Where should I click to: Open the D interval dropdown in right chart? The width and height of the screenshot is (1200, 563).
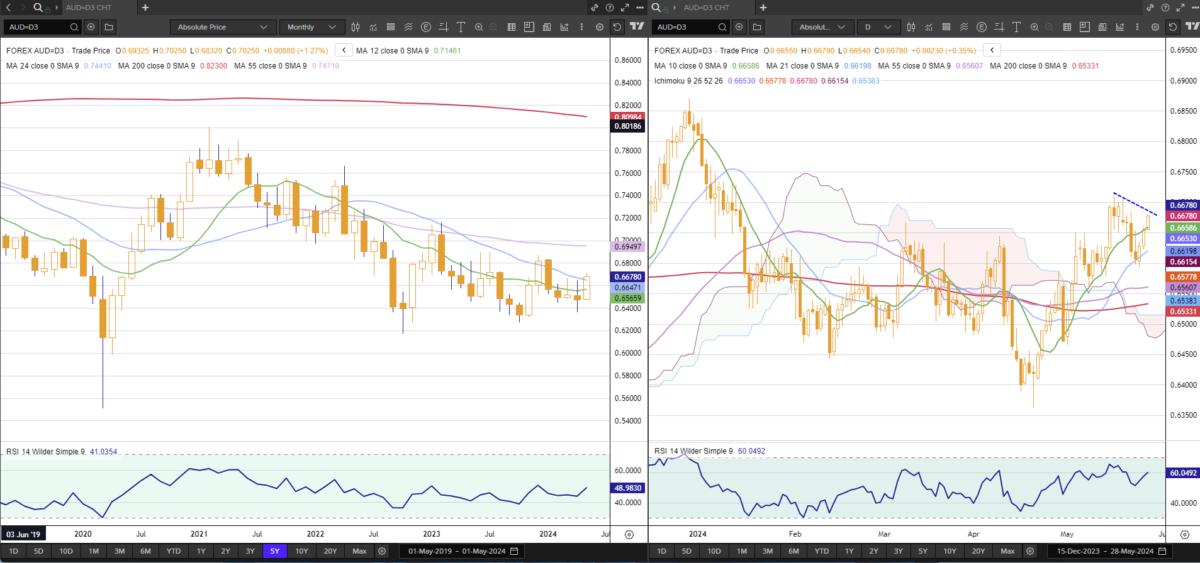tap(878, 27)
